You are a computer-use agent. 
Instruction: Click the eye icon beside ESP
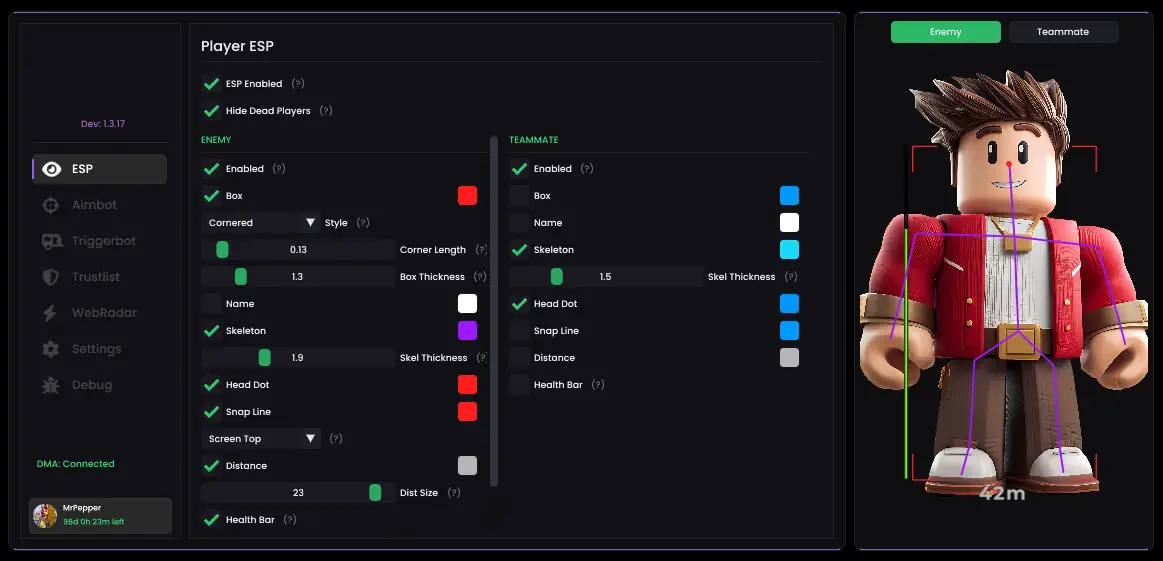51,169
